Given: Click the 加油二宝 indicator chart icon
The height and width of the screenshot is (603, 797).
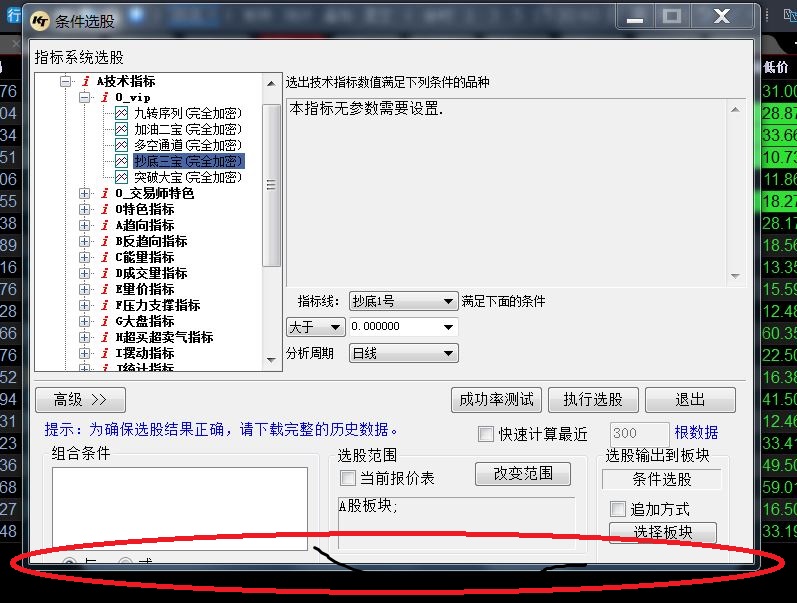Looking at the screenshot, I should pos(121,129).
